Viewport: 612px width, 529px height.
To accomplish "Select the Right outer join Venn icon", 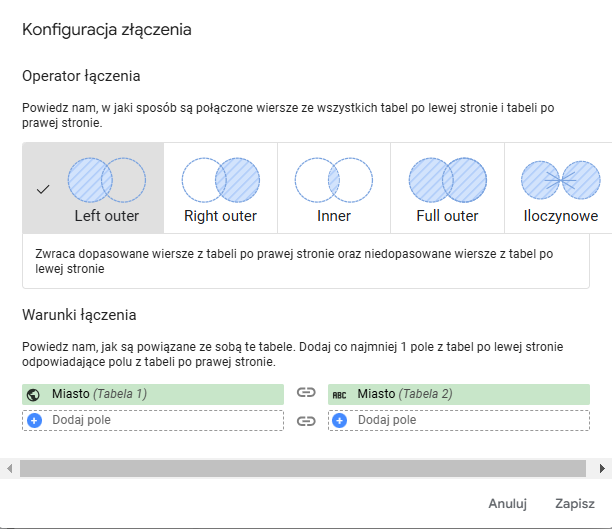I will click(x=220, y=180).
